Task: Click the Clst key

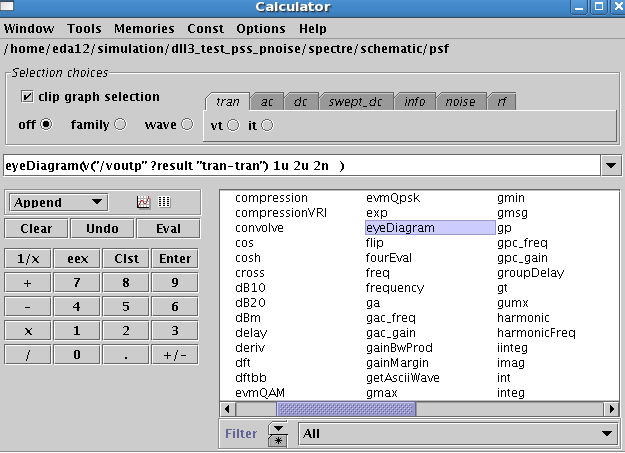Action: (x=126, y=259)
